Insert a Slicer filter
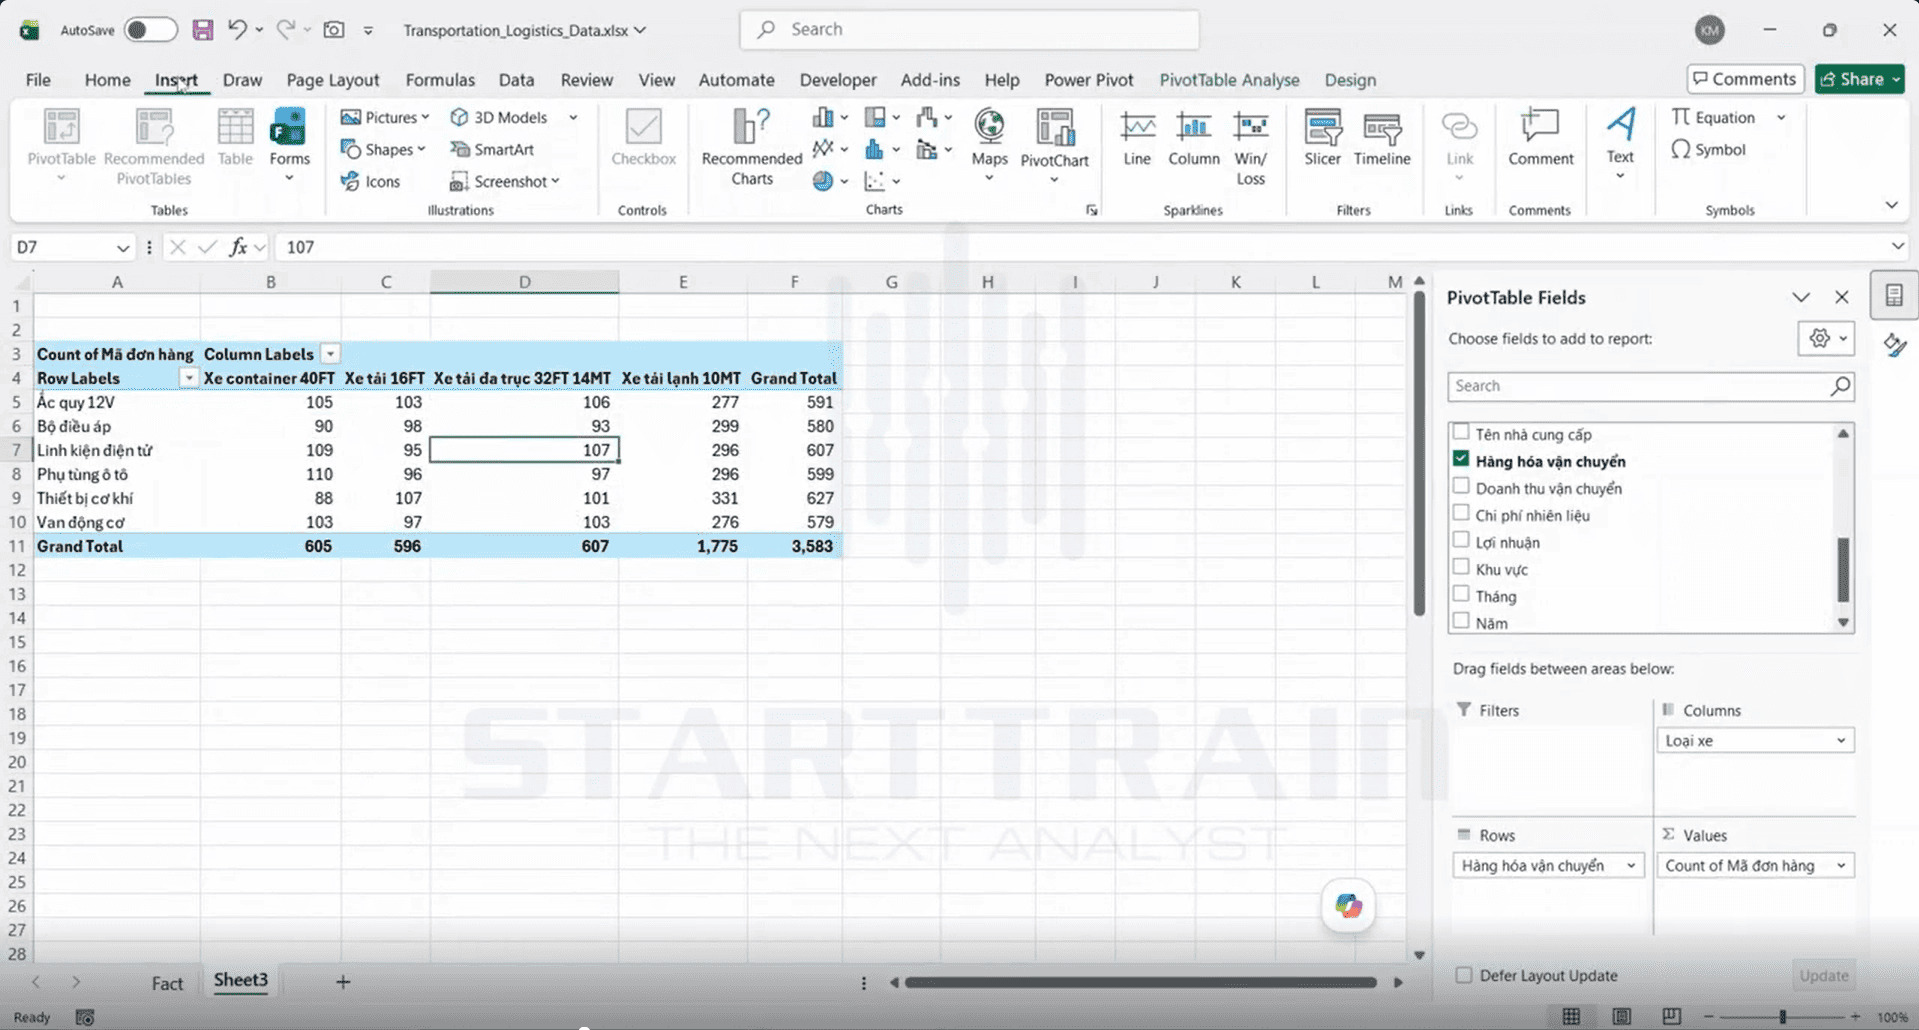Screen dimensions: 1919x1030 1322,138
